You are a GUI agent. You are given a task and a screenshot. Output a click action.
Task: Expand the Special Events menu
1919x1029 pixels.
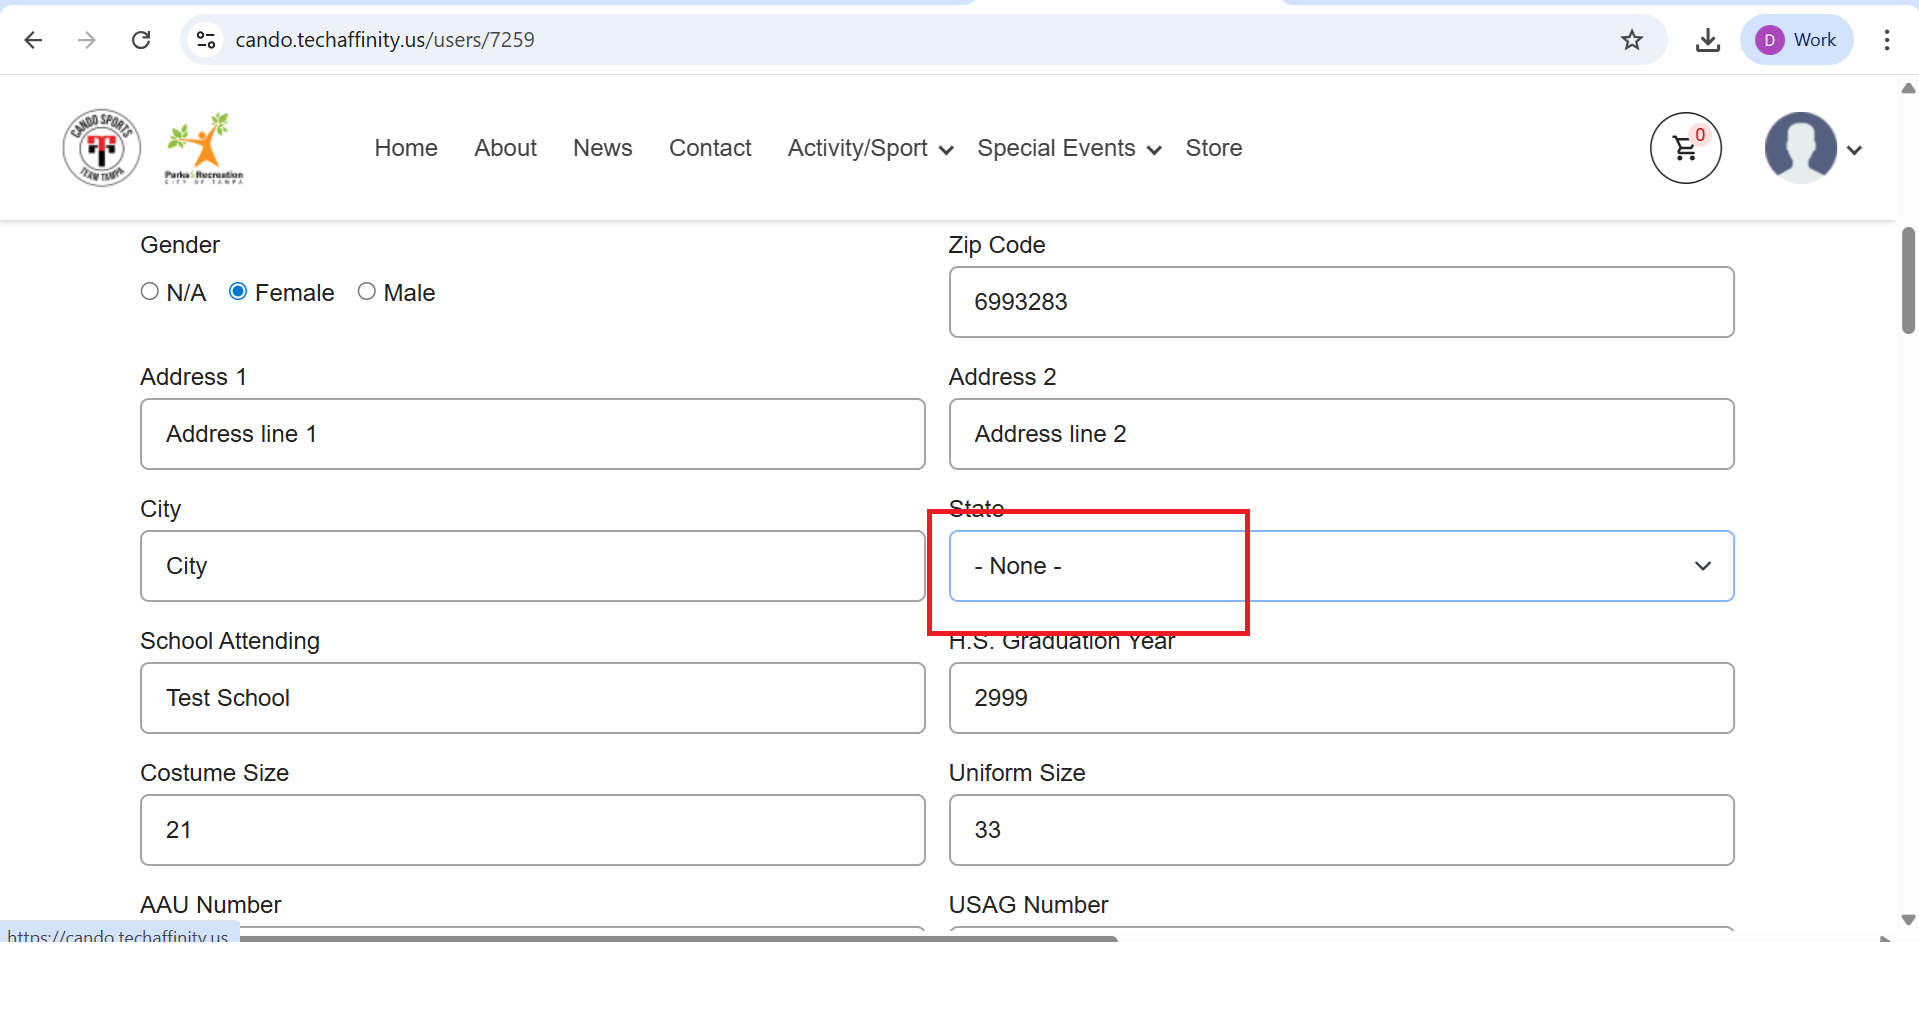[1068, 149]
